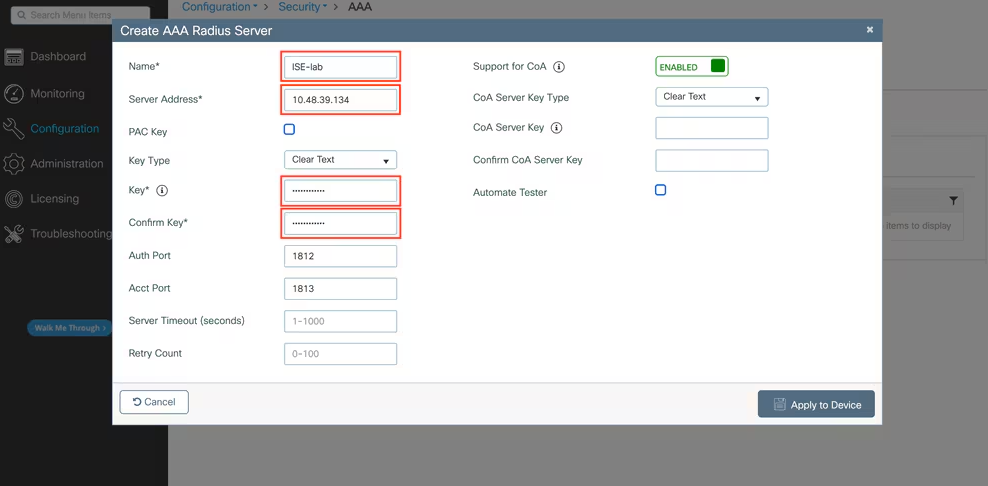Click the Configuration wrench icon
The image size is (988, 486).
[x=14, y=129]
